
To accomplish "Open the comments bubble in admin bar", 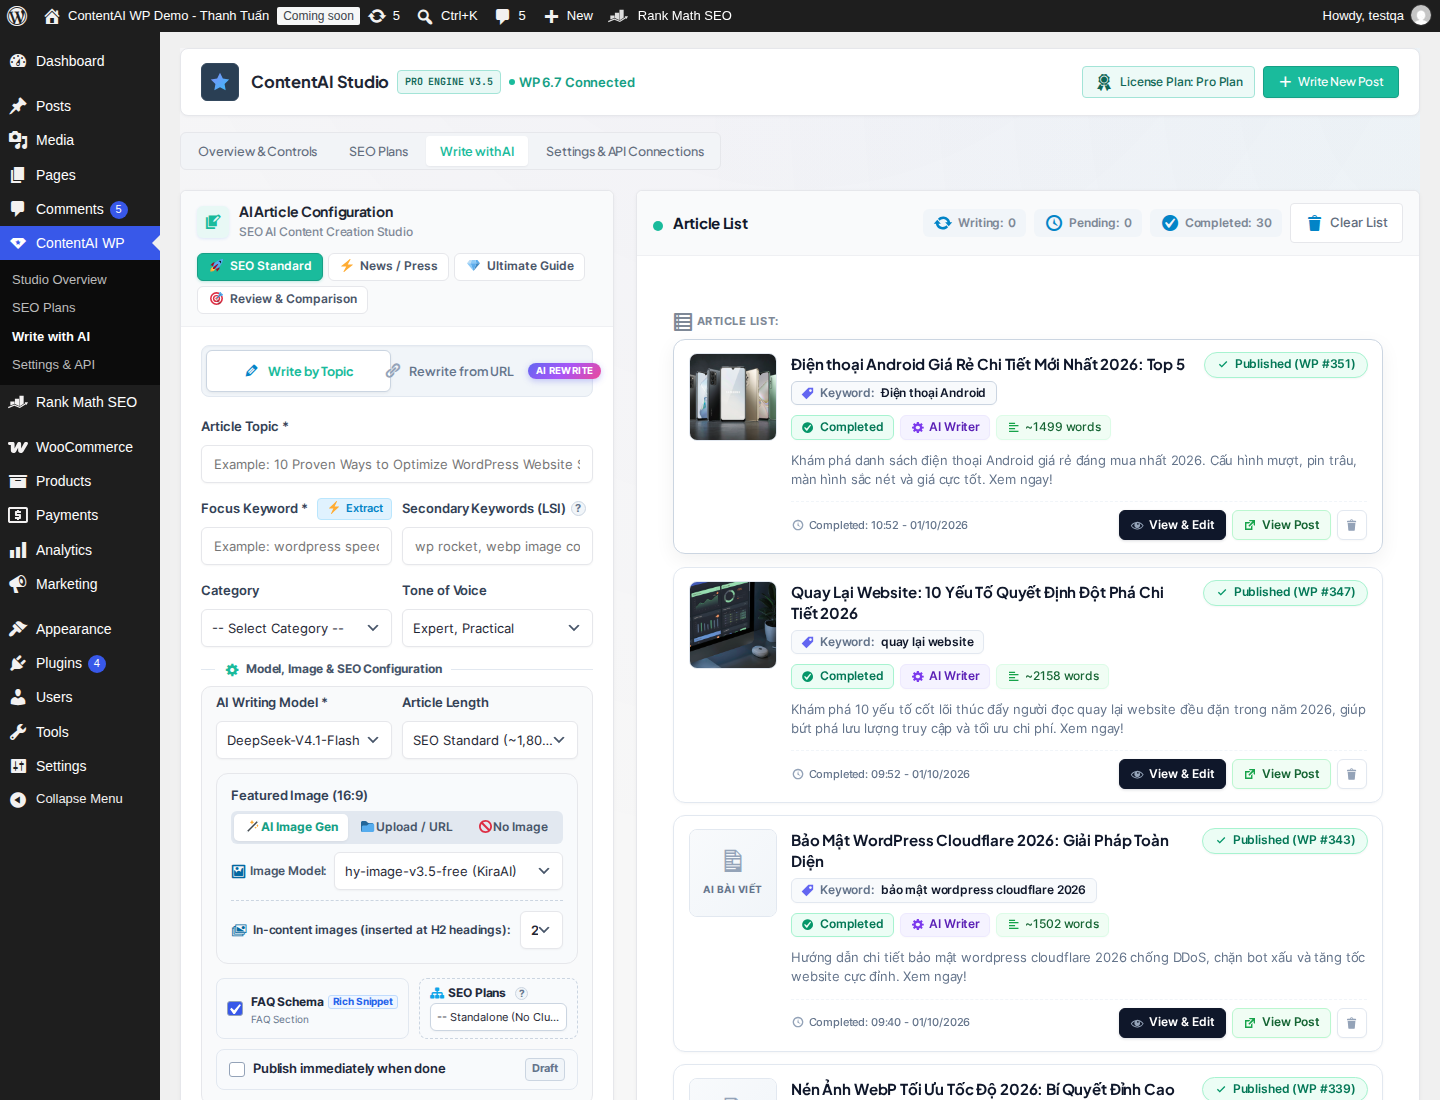I will (510, 16).
